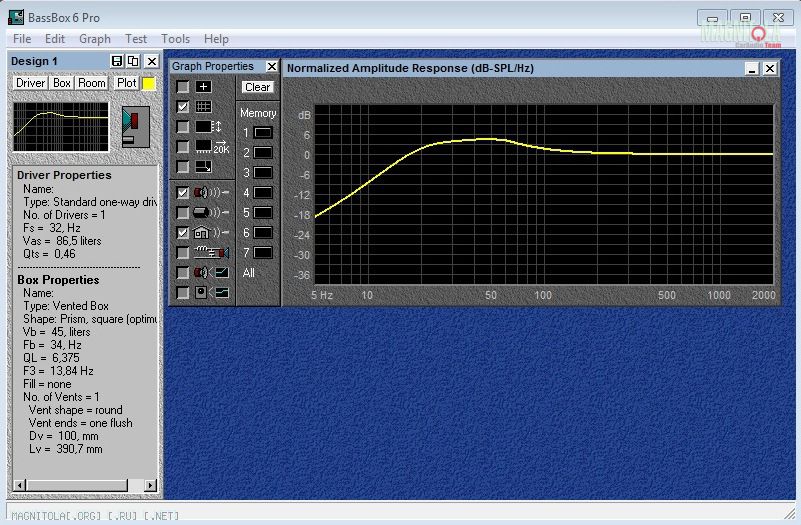
Task: Click the 'Vb = 45, liters' value
Action: tap(57, 332)
